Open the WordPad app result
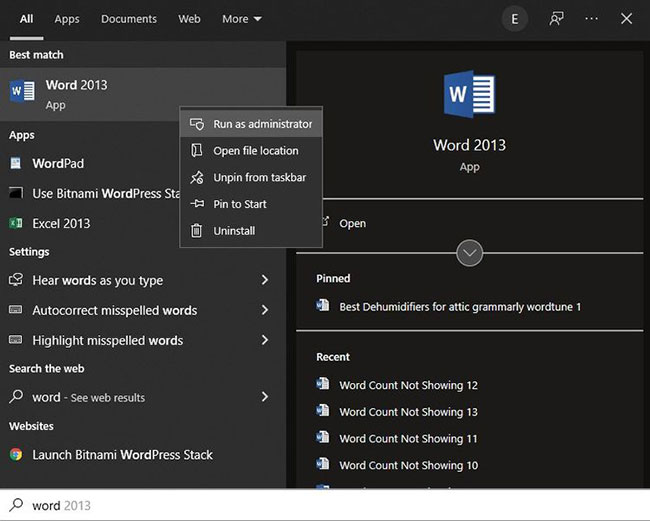This screenshot has height=521, width=650. click(x=58, y=163)
